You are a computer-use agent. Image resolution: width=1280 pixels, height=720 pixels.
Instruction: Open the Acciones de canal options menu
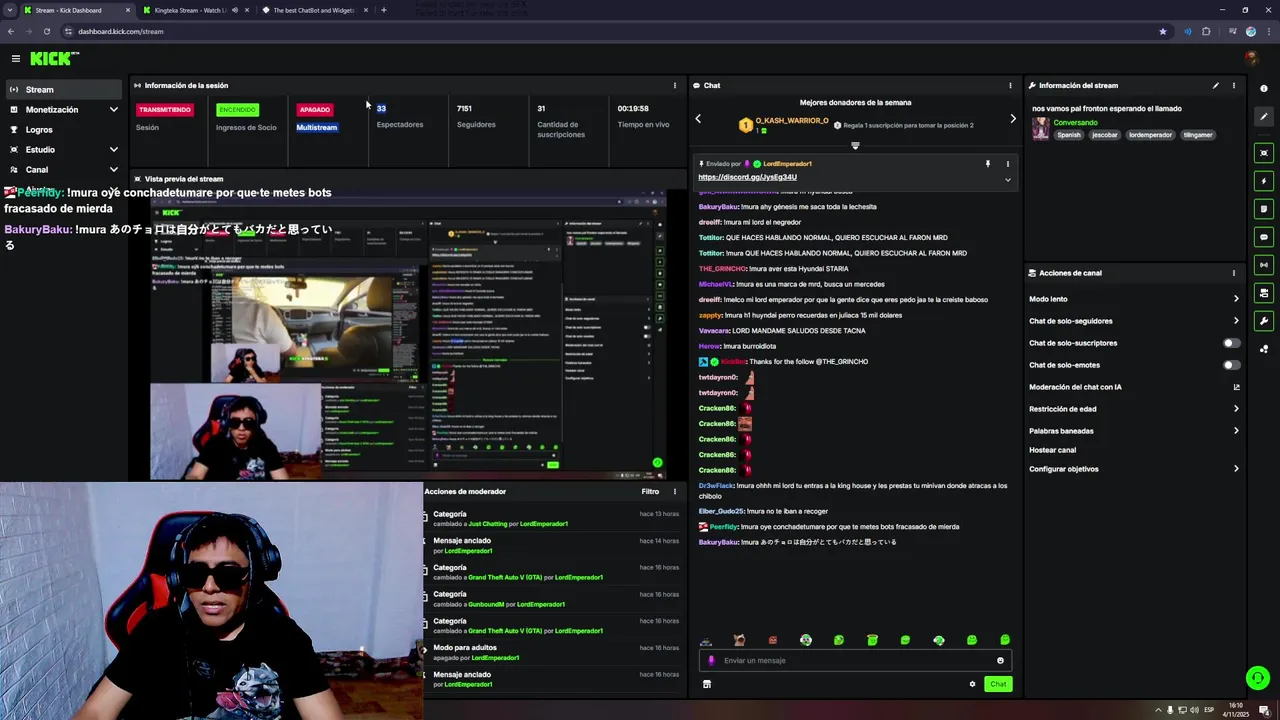(x=1233, y=273)
